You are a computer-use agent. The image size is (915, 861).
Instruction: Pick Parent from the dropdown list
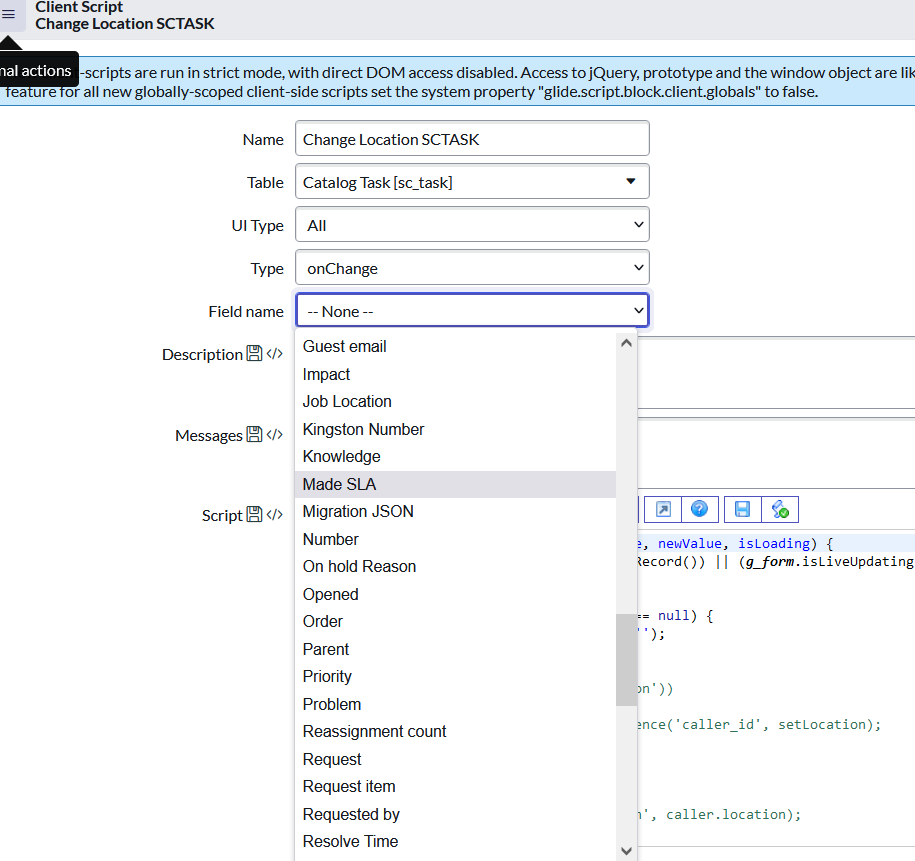click(x=455, y=649)
